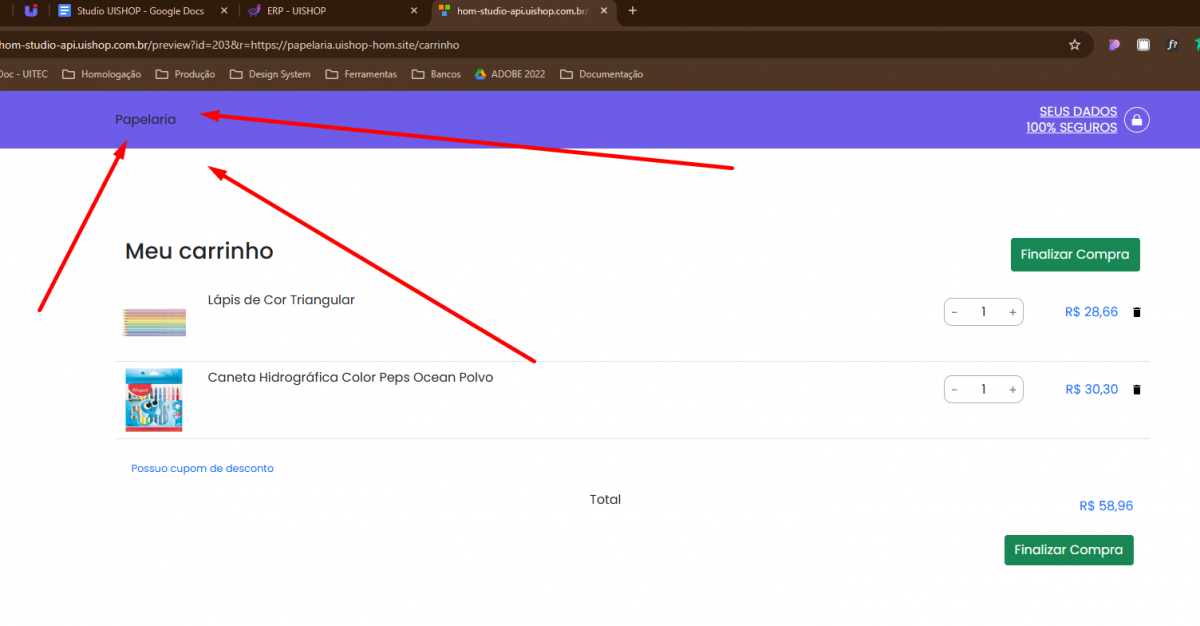Bookmark this page with the star icon

click(1075, 45)
